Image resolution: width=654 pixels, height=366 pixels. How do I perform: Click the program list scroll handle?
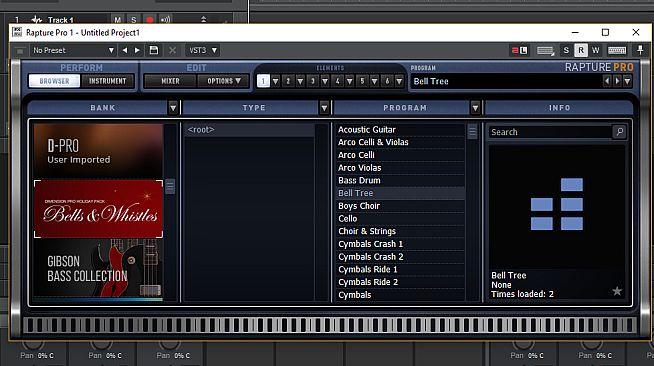[472, 132]
